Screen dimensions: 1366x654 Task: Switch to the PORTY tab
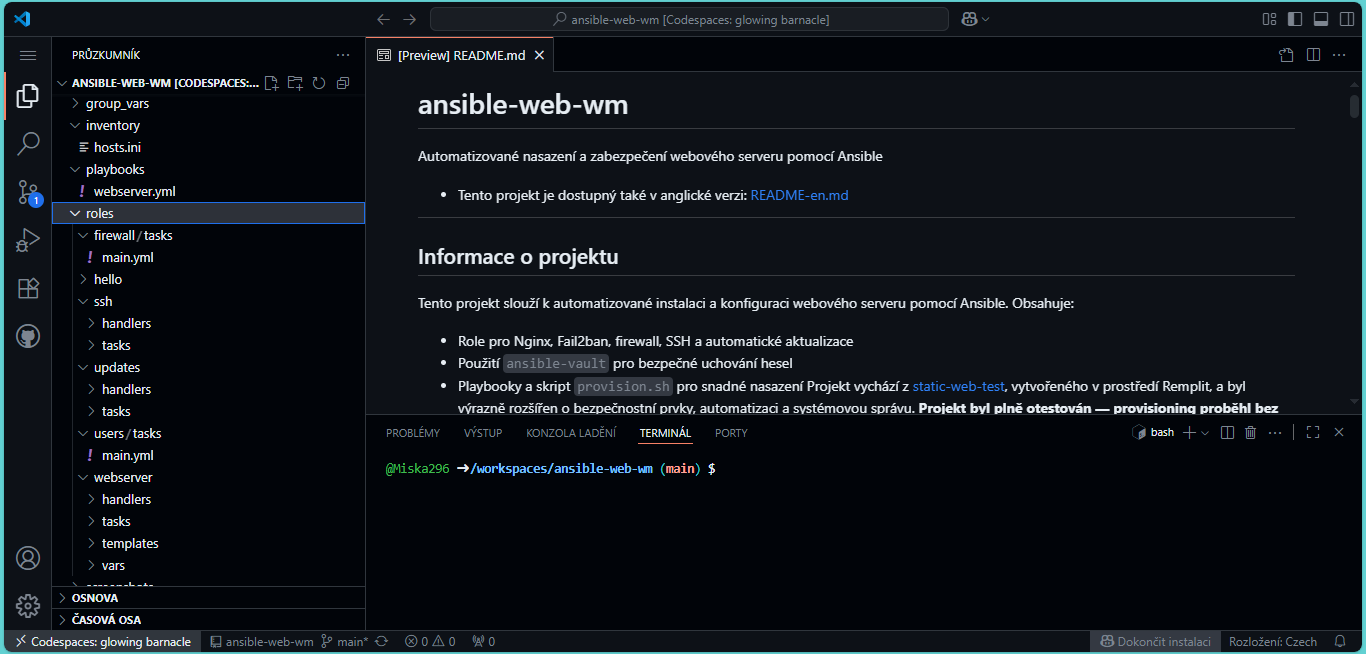coord(731,433)
